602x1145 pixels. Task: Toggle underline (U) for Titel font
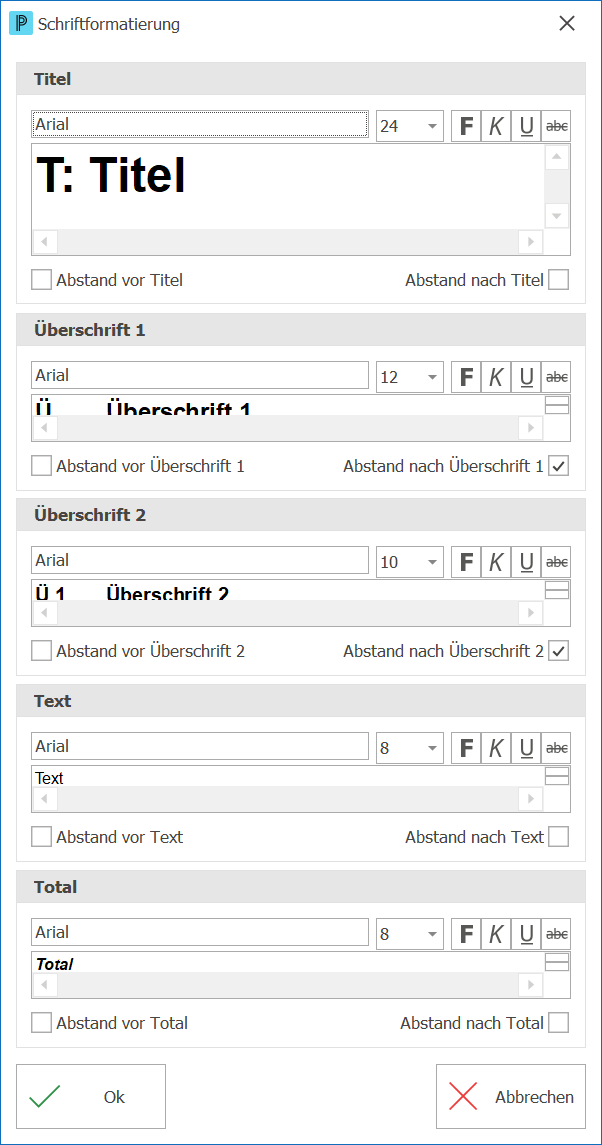pyautogui.click(x=526, y=126)
